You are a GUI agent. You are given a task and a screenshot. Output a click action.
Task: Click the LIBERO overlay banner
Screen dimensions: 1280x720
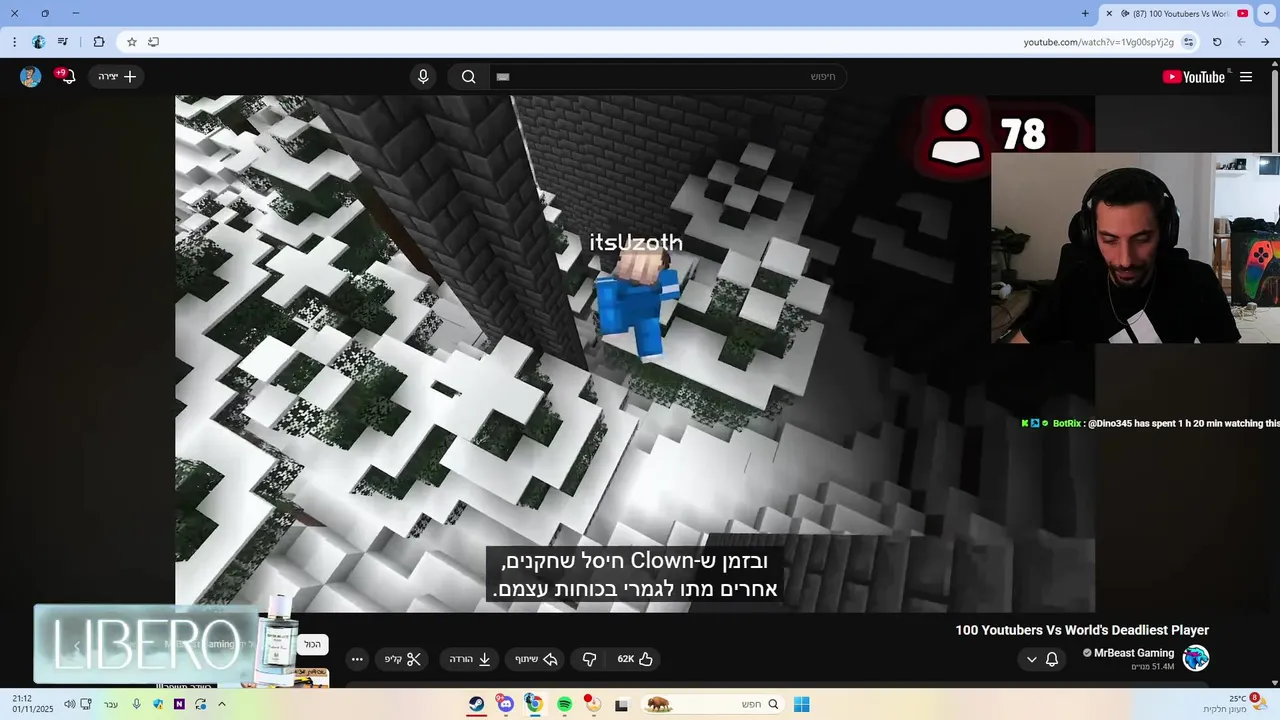[145, 645]
